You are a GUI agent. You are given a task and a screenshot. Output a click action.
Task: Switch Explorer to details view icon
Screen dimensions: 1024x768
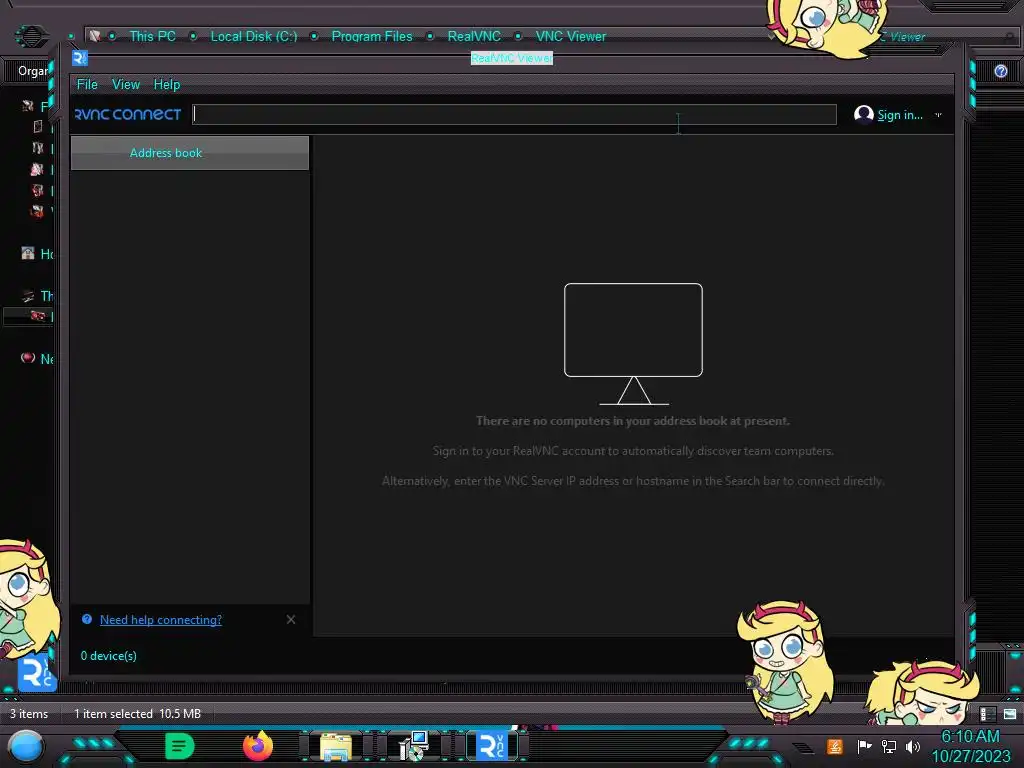click(x=987, y=714)
